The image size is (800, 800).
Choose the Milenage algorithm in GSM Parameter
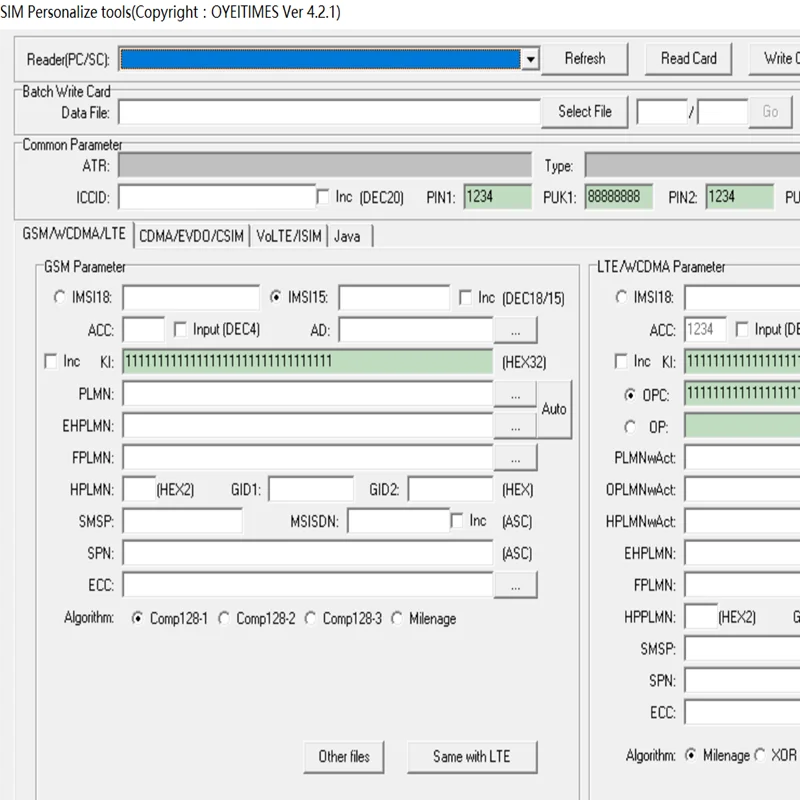click(398, 619)
